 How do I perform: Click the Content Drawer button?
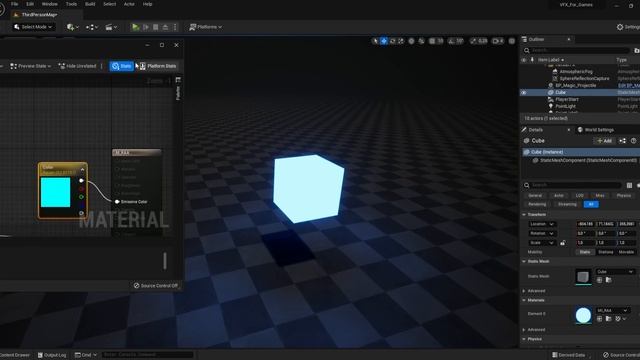coord(15,355)
